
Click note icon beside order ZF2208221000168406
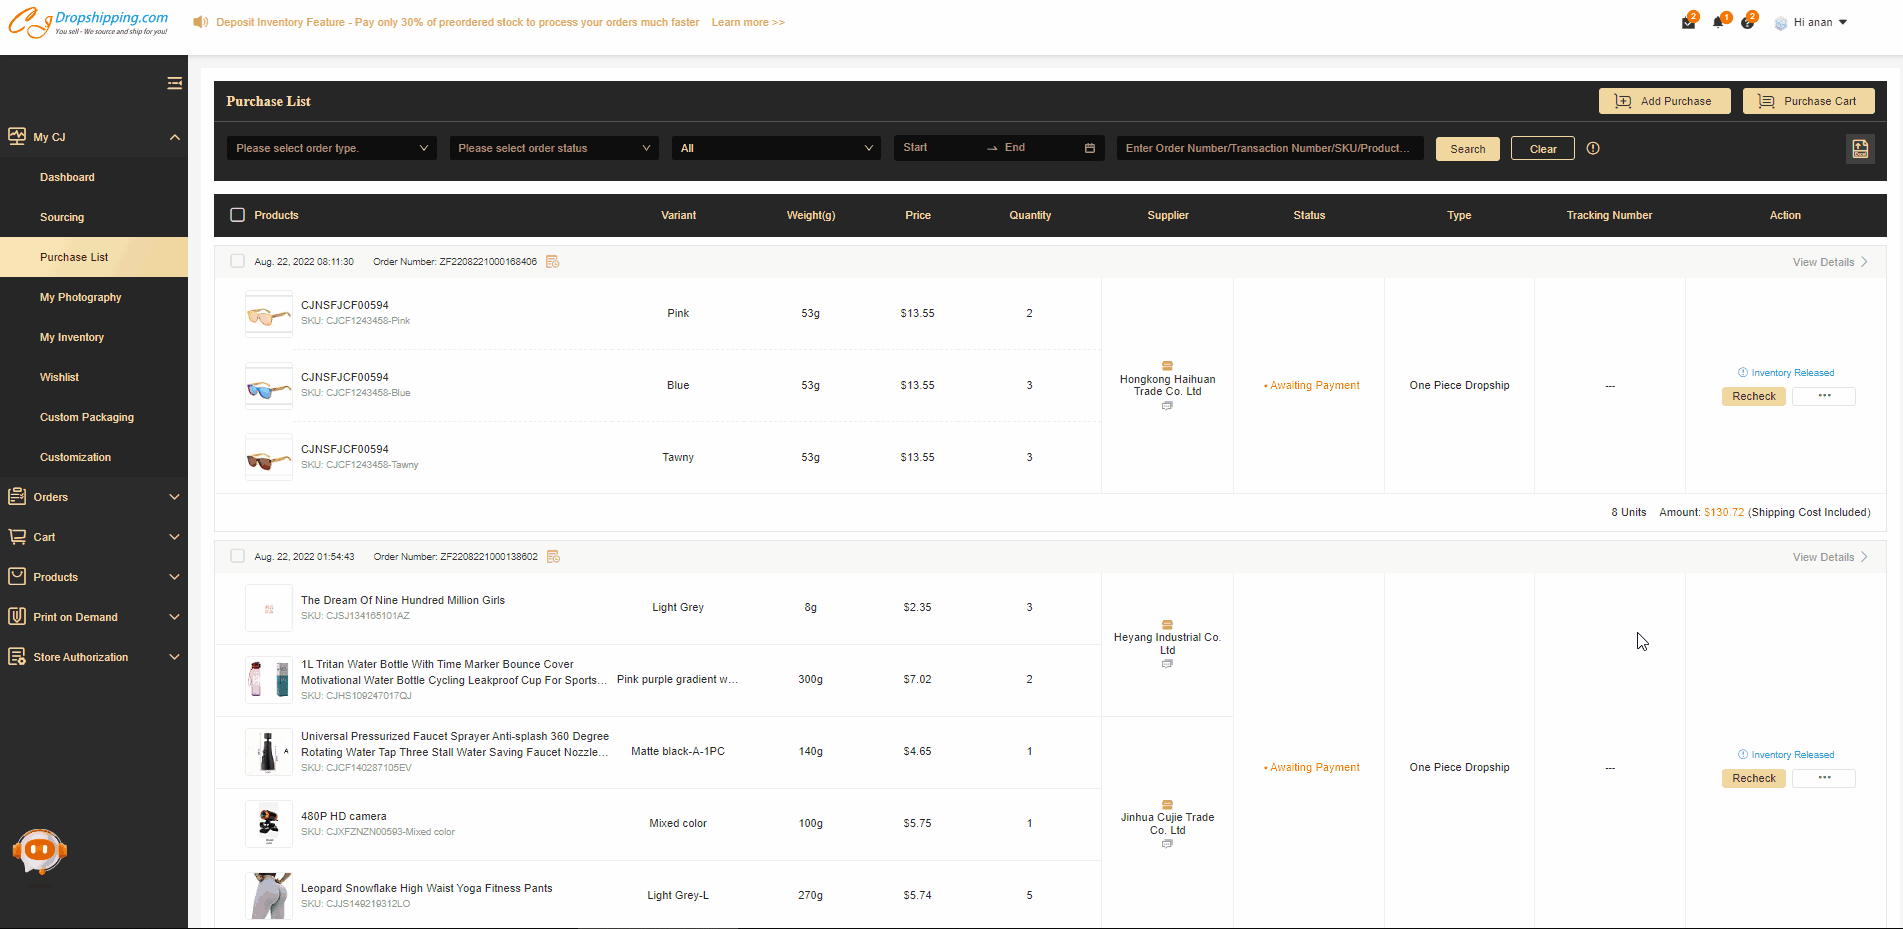[x=552, y=262]
